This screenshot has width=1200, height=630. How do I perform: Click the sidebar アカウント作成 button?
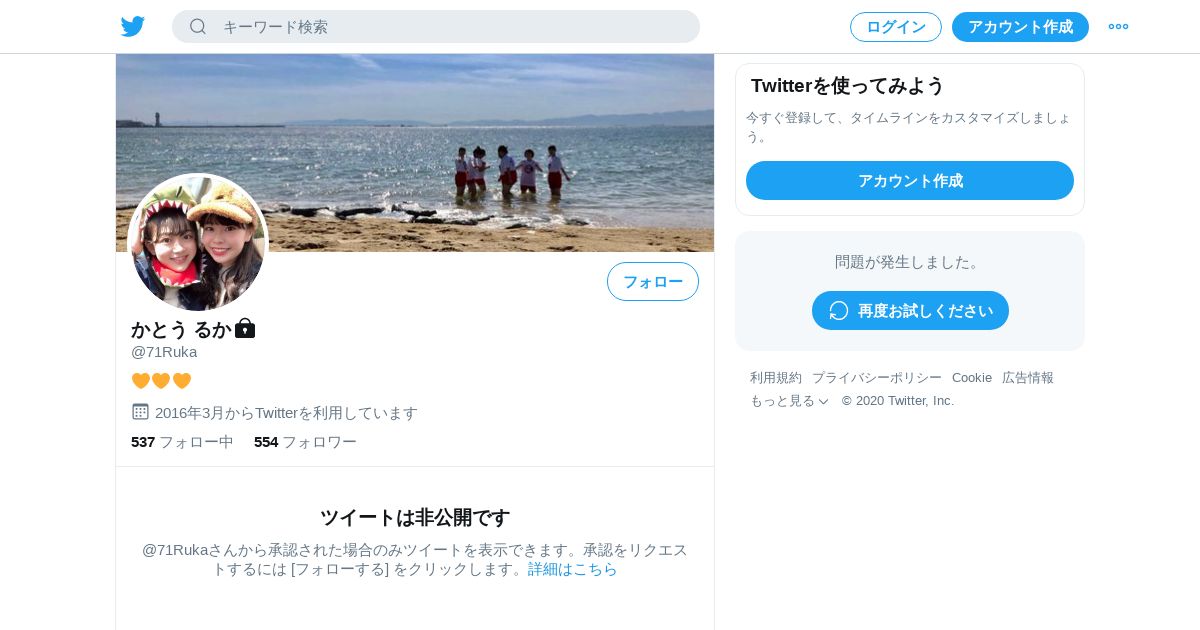click(910, 180)
